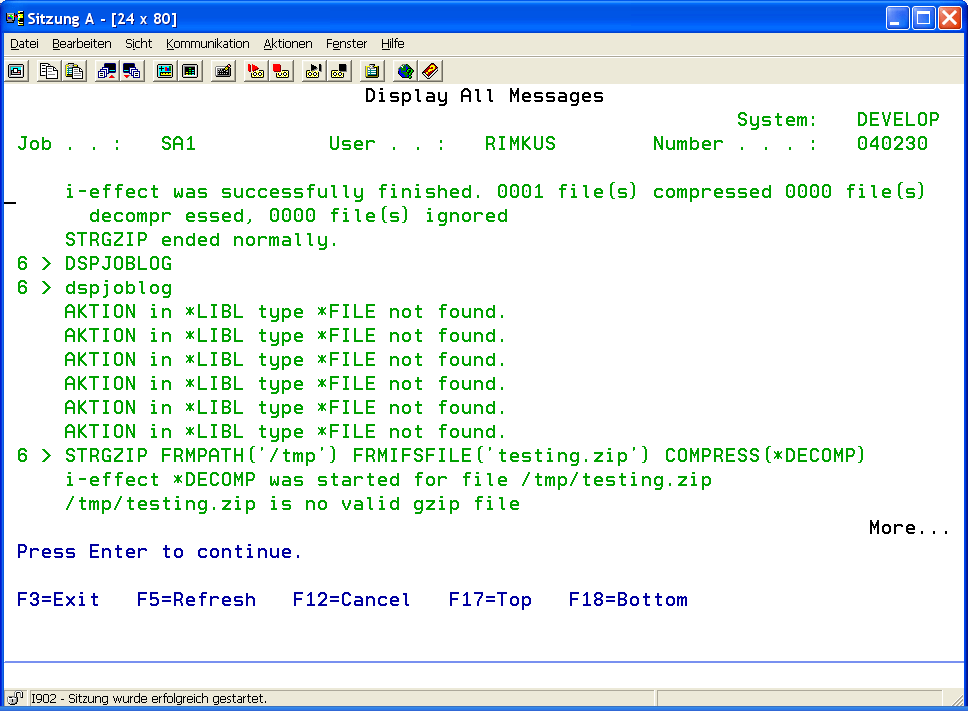Start macro recording with red play icon
Image resolution: width=968 pixels, height=711 pixels.
pyautogui.click(x=256, y=71)
